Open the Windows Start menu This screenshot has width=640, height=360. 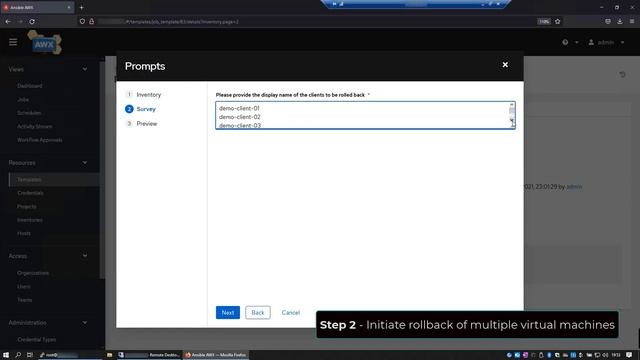(x=6, y=355)
